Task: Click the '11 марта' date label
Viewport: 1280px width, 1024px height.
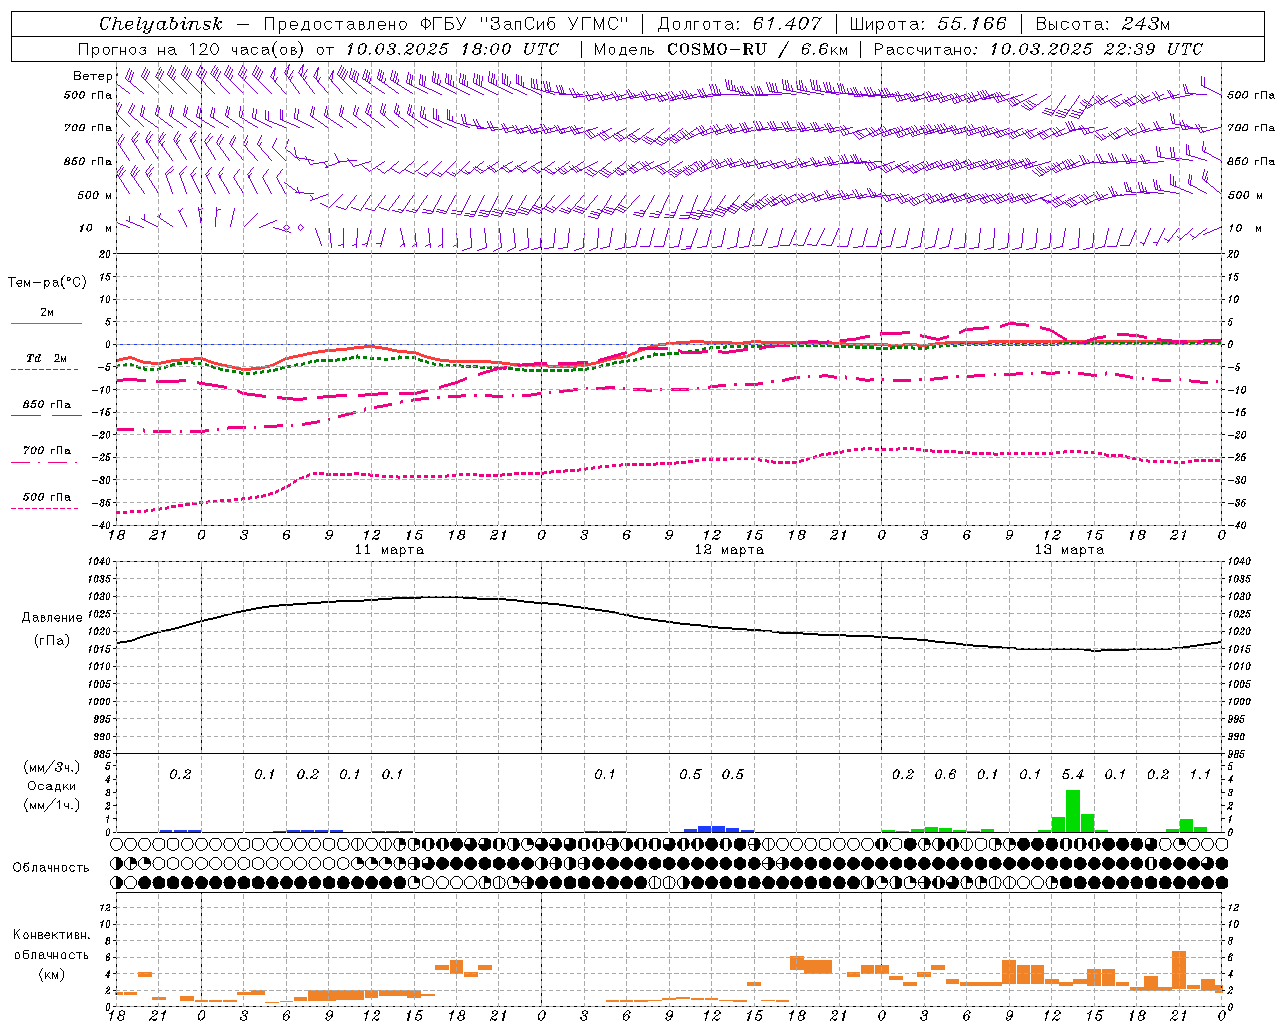Action: pos(390,550)
